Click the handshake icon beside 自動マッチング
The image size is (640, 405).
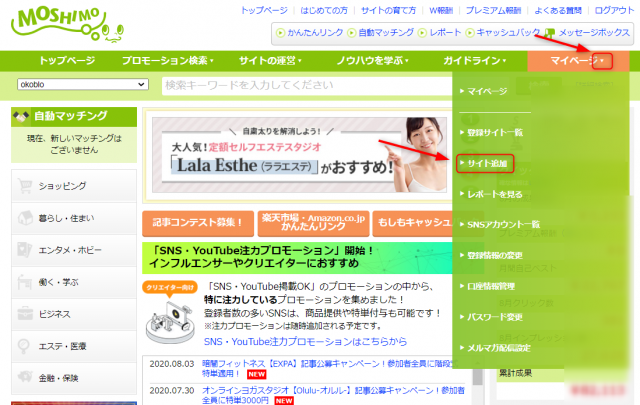[21, 117]
